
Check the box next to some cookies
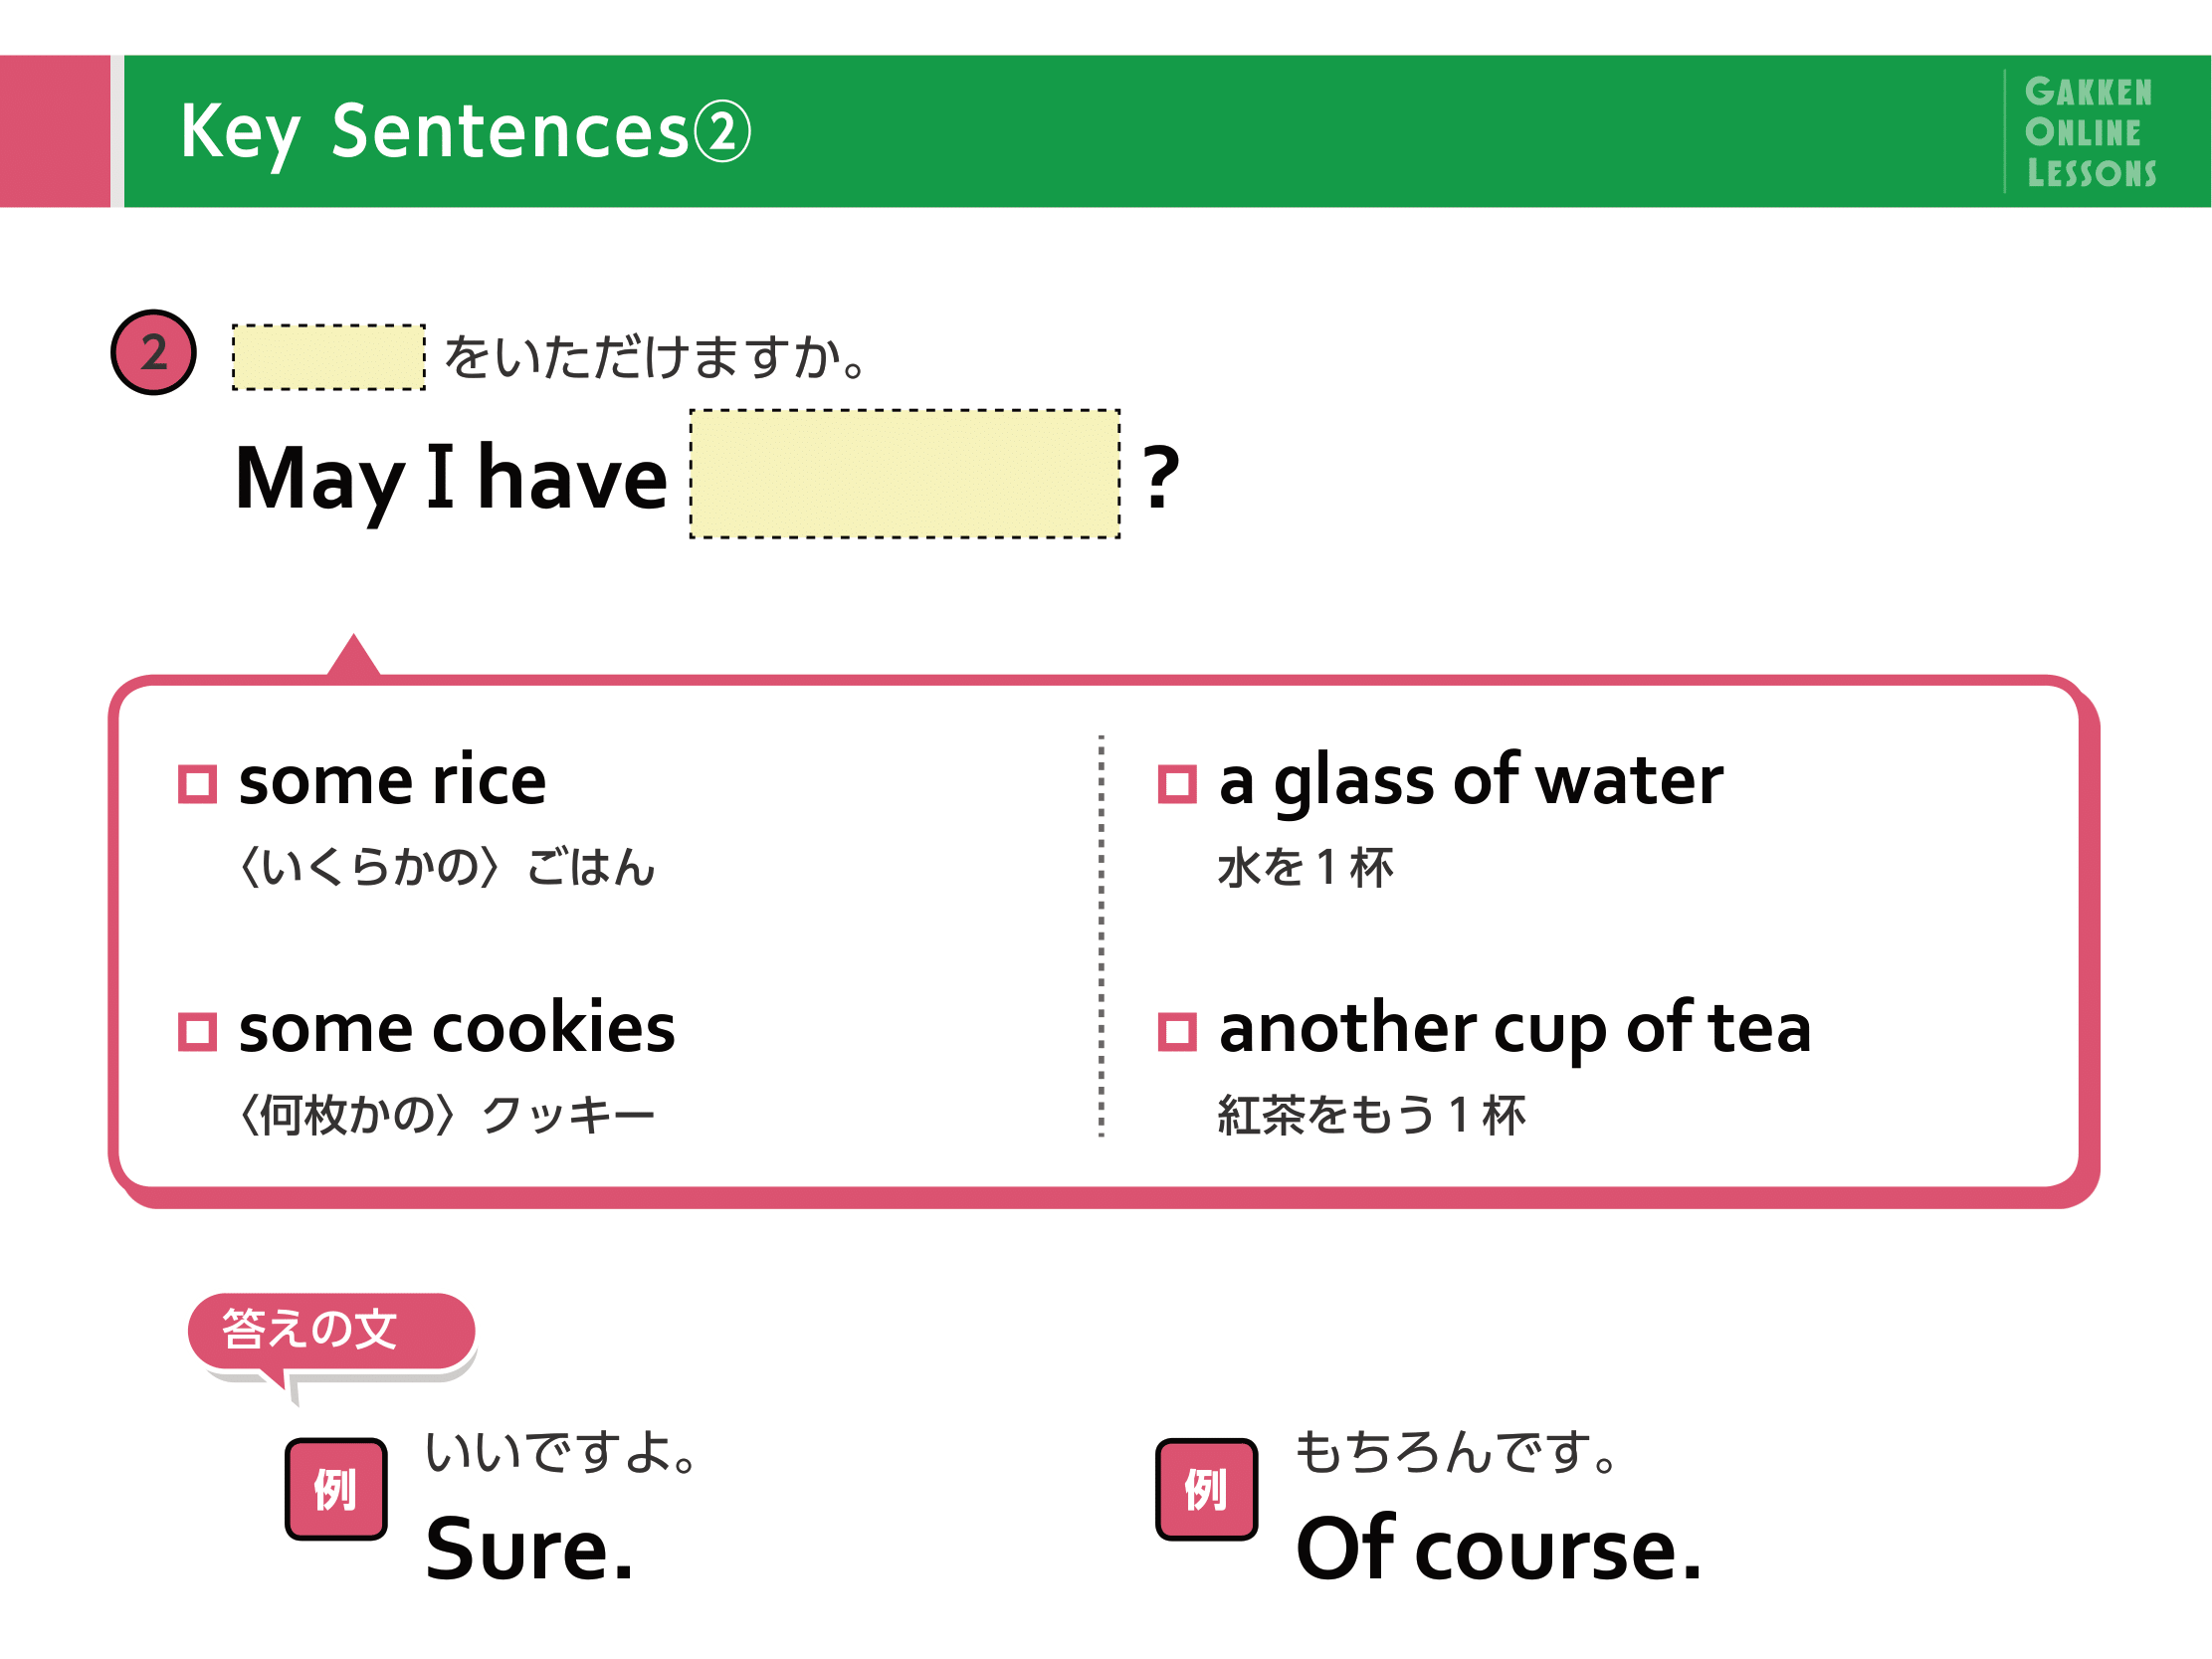point(197,1032)
